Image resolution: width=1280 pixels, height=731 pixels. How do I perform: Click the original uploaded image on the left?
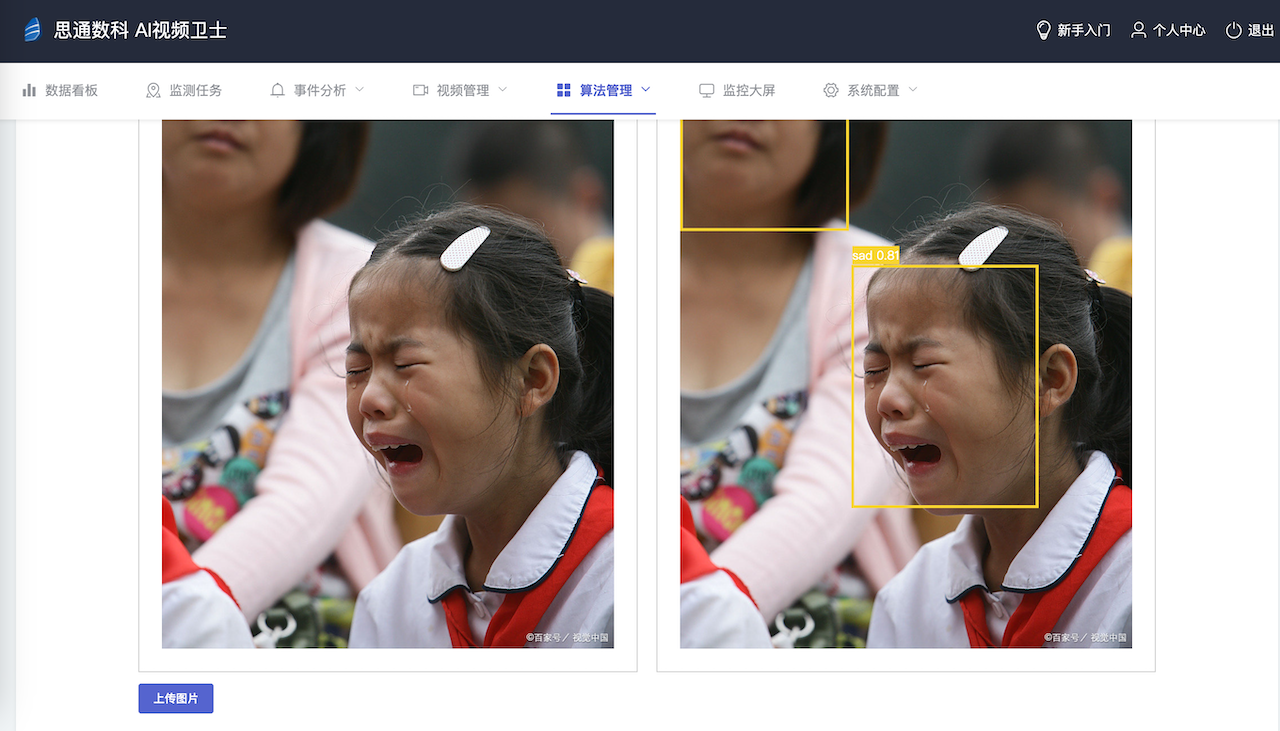[388, 384]
